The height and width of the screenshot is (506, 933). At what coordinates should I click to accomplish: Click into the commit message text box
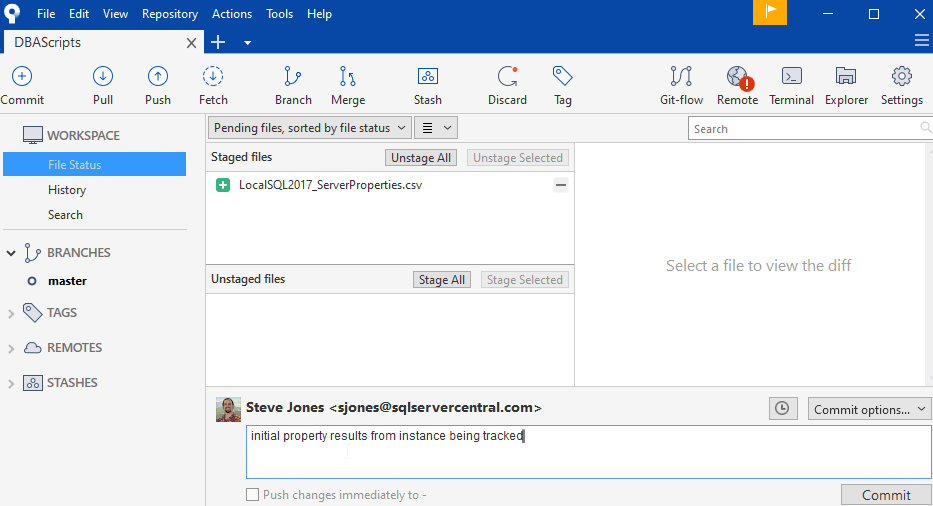(x=588, y=452)
